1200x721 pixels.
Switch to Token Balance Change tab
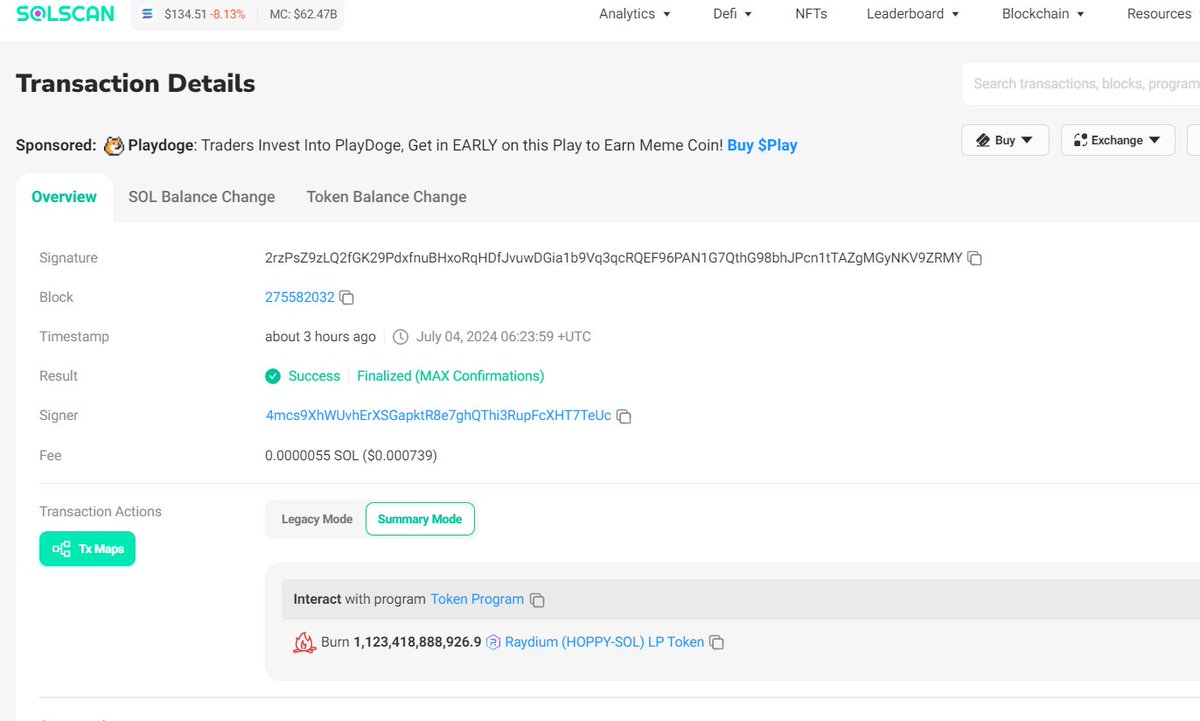(x=386, y=197)
